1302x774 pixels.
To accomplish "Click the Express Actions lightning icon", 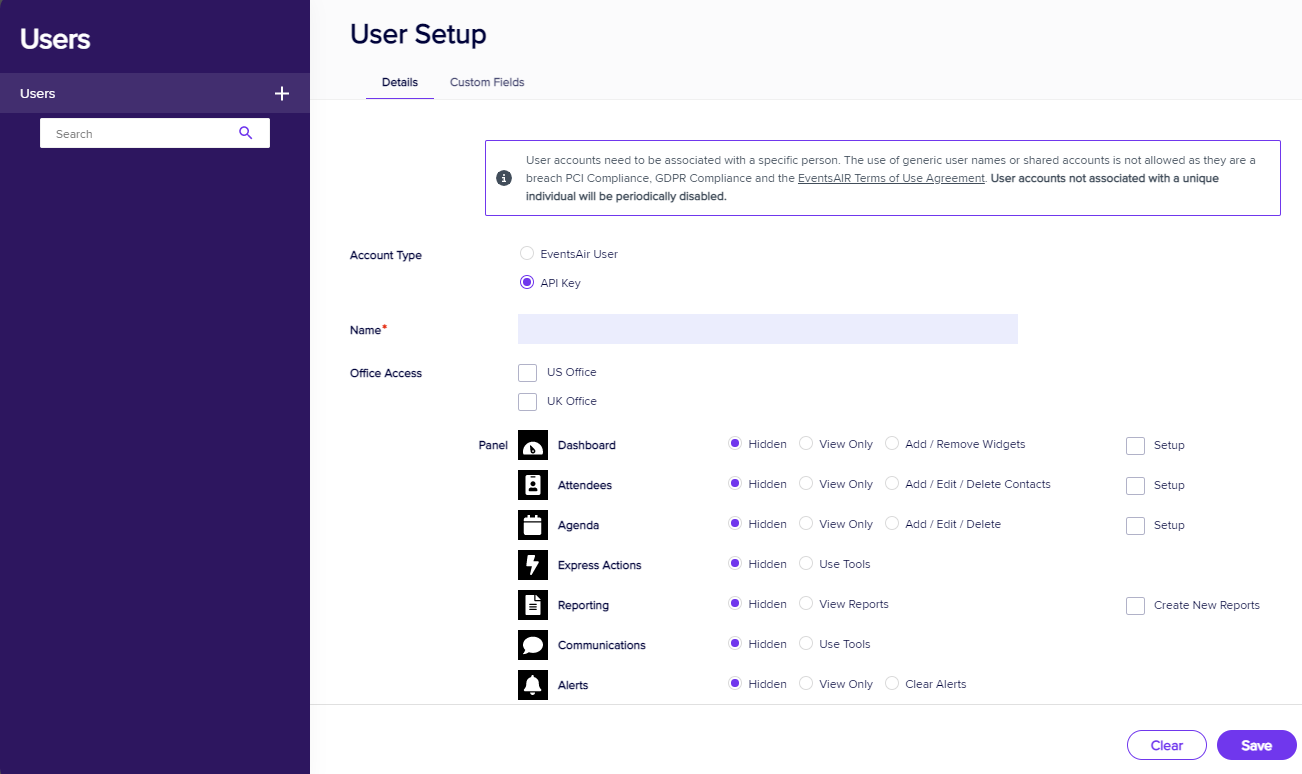I will click(533, 565).
